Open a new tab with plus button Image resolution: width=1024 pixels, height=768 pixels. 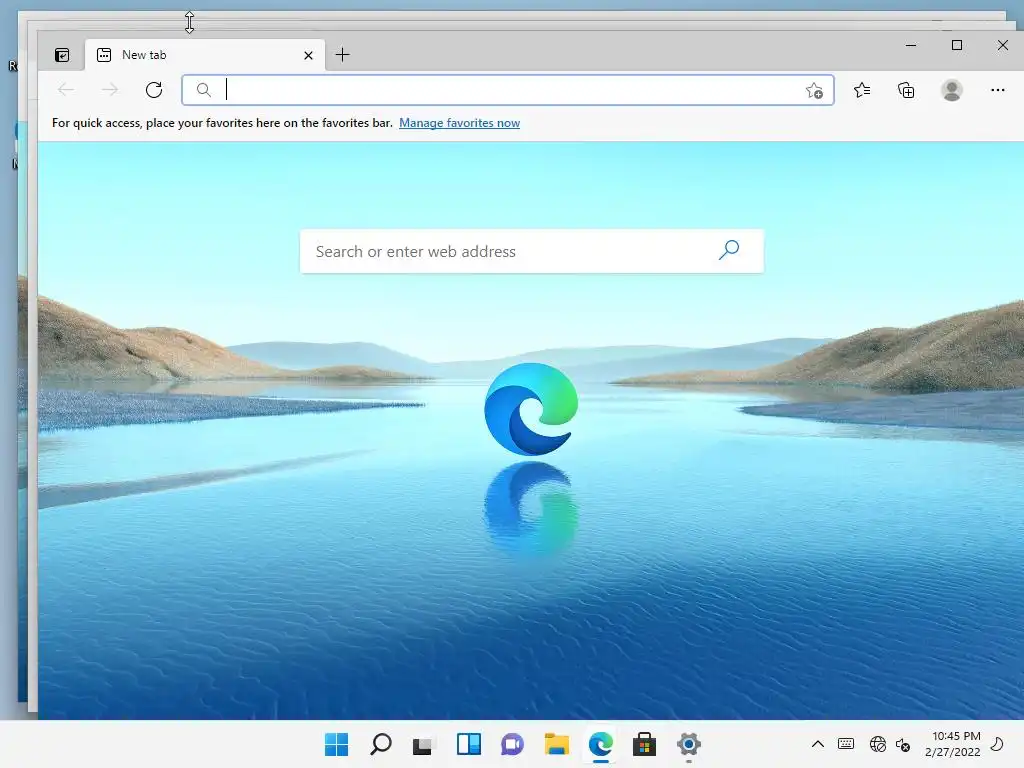(342, 55)
